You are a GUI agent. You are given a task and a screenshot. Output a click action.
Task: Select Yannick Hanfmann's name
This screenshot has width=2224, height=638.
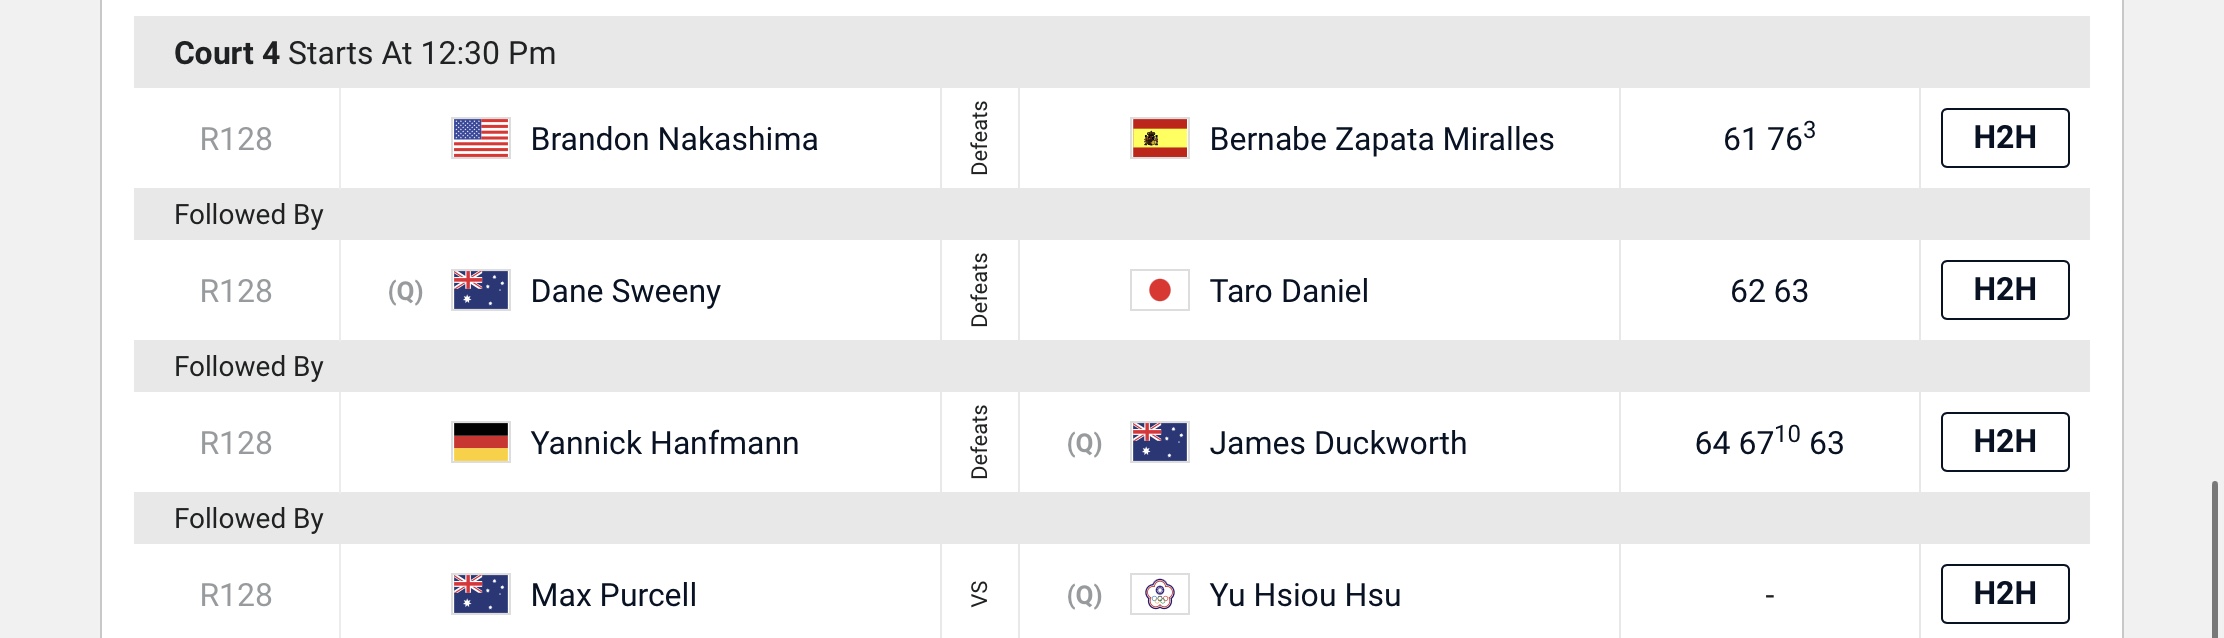coord(665,443)
